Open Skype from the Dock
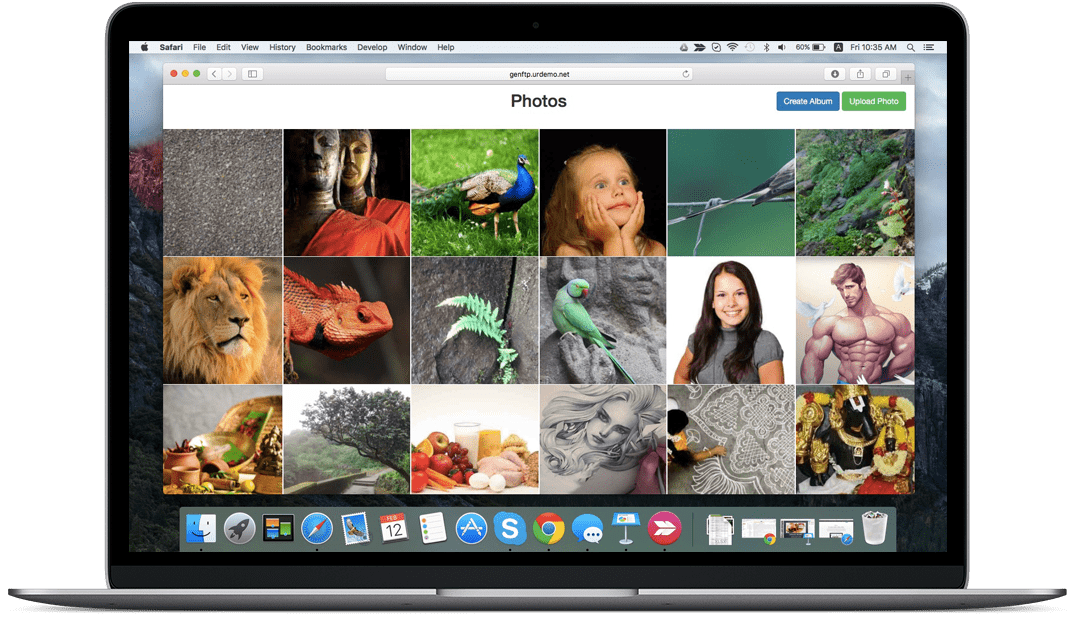The image size is (1079, 617). tap(509, 528)
